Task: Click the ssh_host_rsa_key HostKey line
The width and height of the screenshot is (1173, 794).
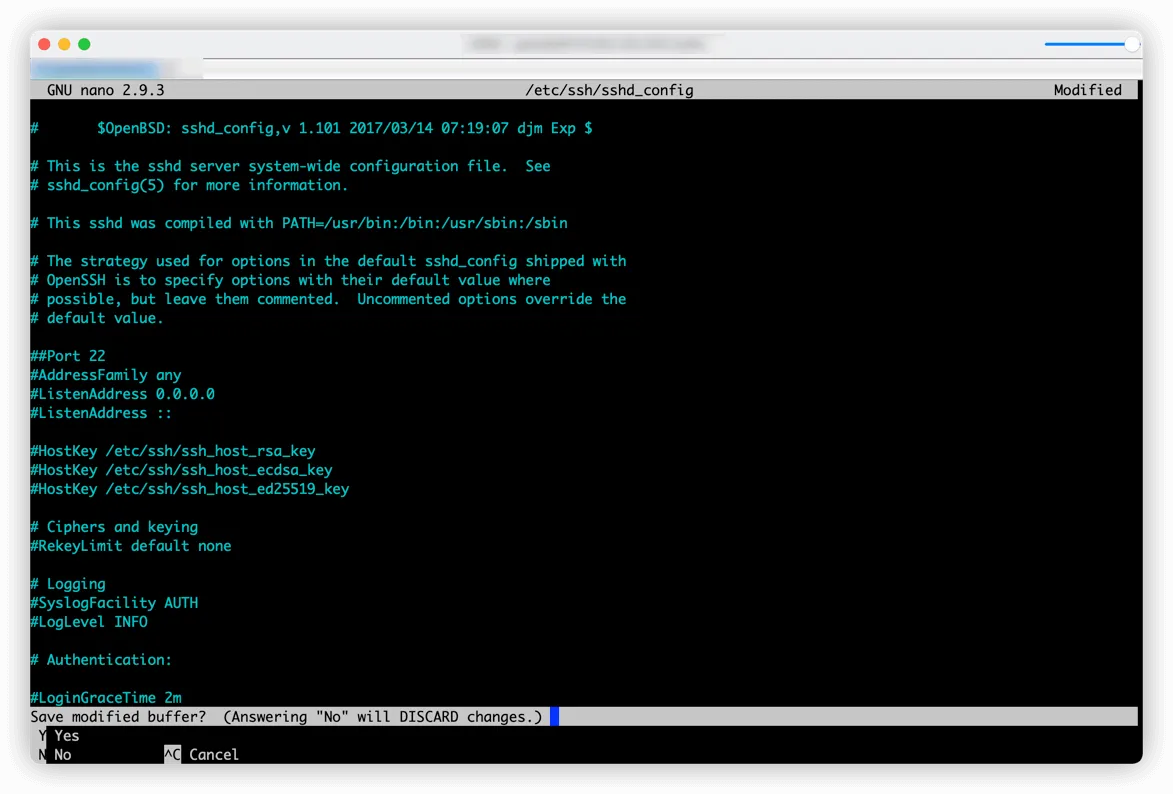Action: click(173, 451)
